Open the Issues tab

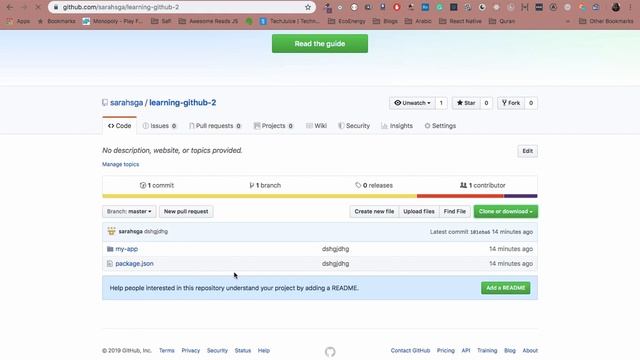pyautogui.click(x=160, y=126)
